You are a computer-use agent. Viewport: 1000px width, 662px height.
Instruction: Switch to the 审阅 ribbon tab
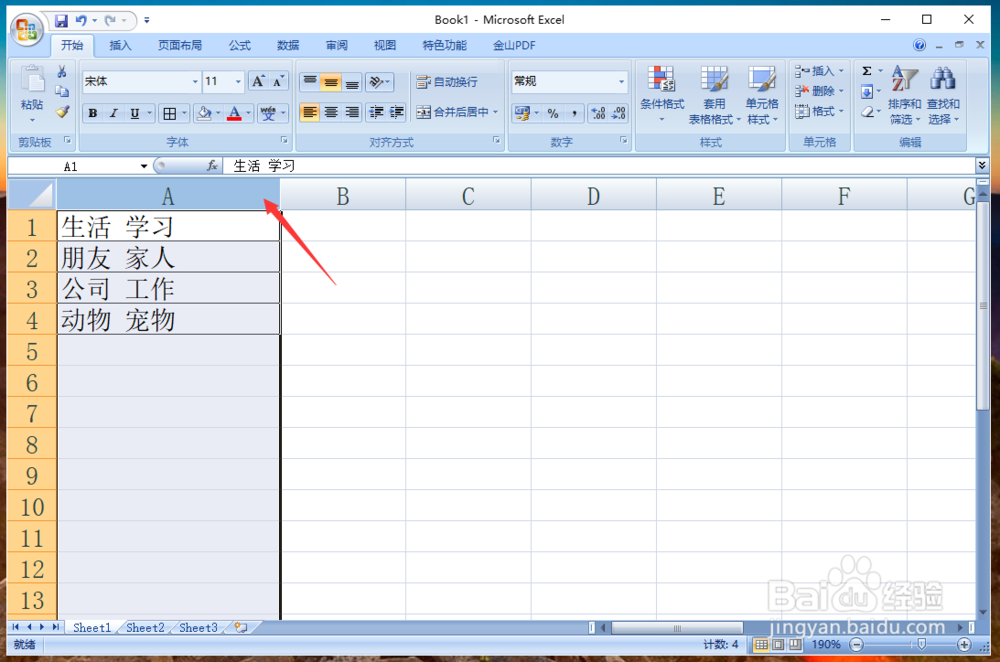337,45
